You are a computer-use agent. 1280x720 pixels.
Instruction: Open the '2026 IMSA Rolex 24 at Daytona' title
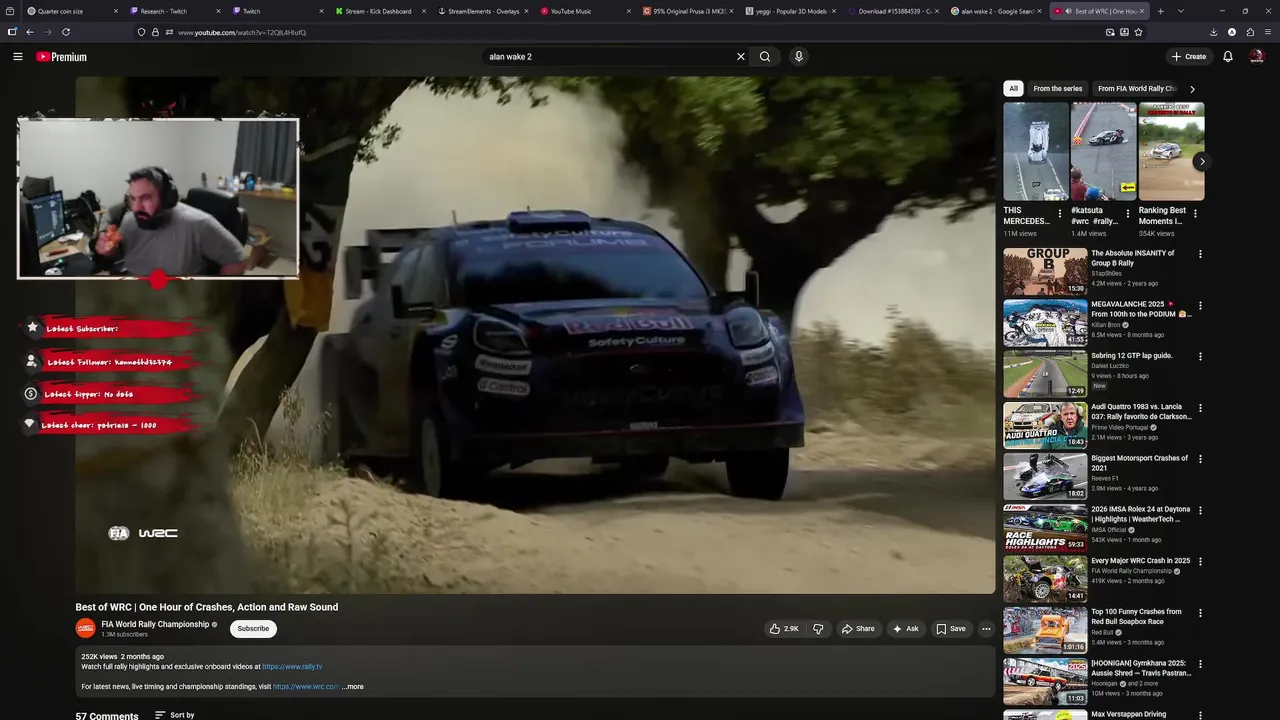pos(1141,514)
